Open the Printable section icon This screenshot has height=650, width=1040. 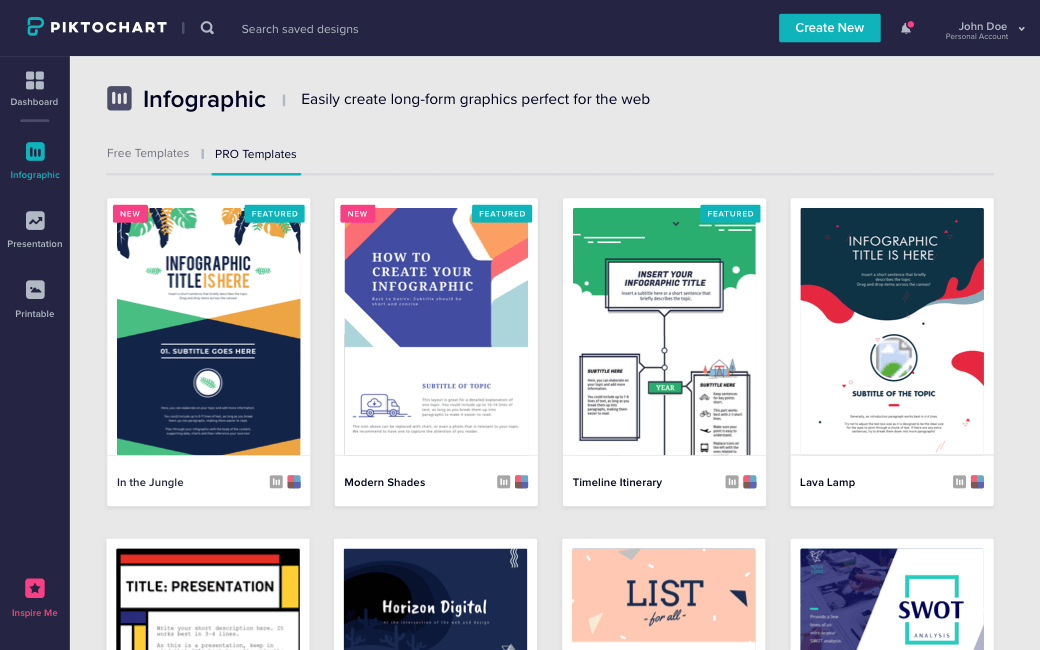(35, 290)
